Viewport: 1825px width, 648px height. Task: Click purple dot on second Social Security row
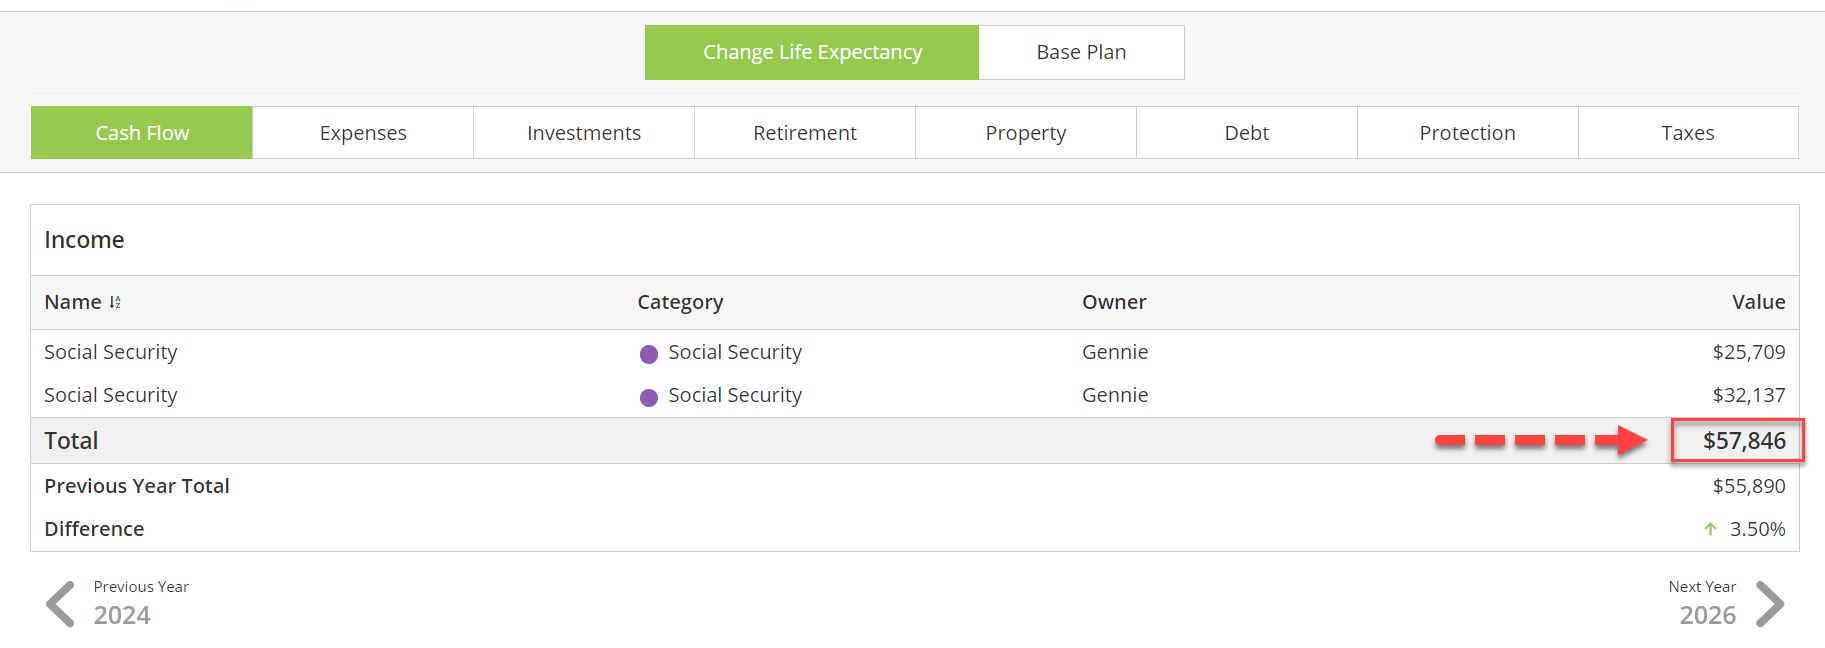click(649, 397)
